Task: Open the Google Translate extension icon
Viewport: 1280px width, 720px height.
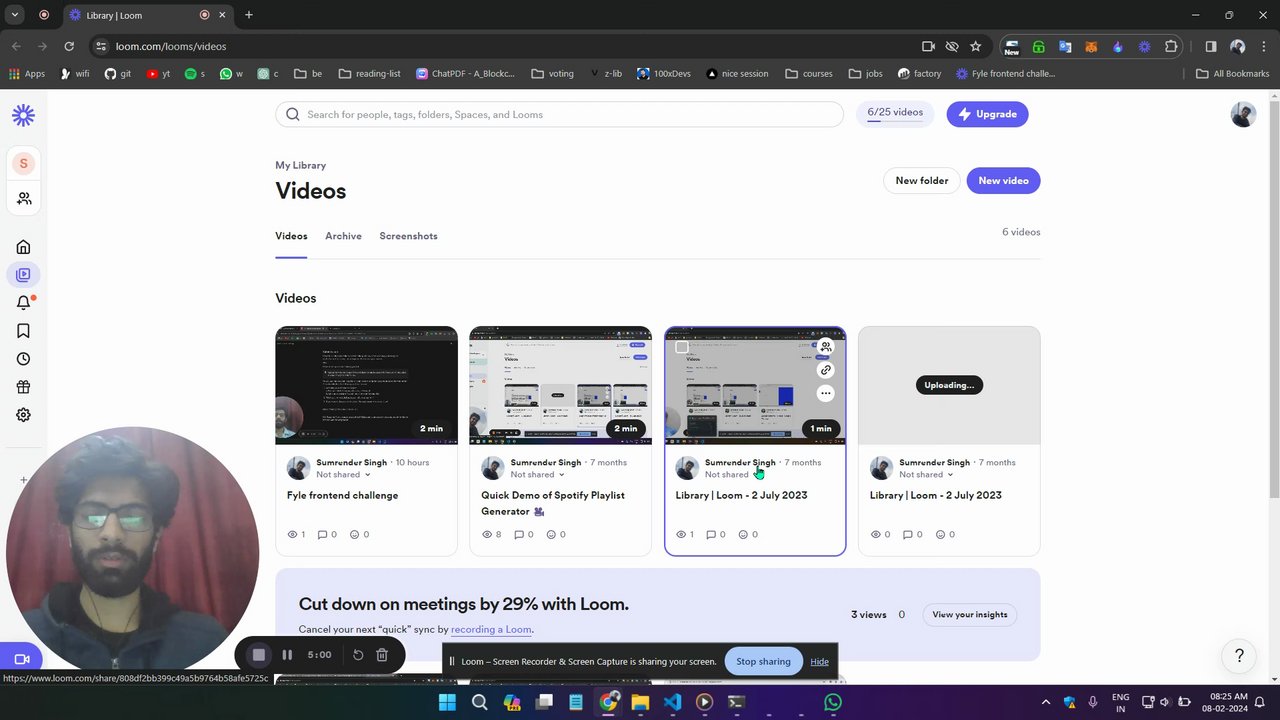Action: click(1065, 46)
